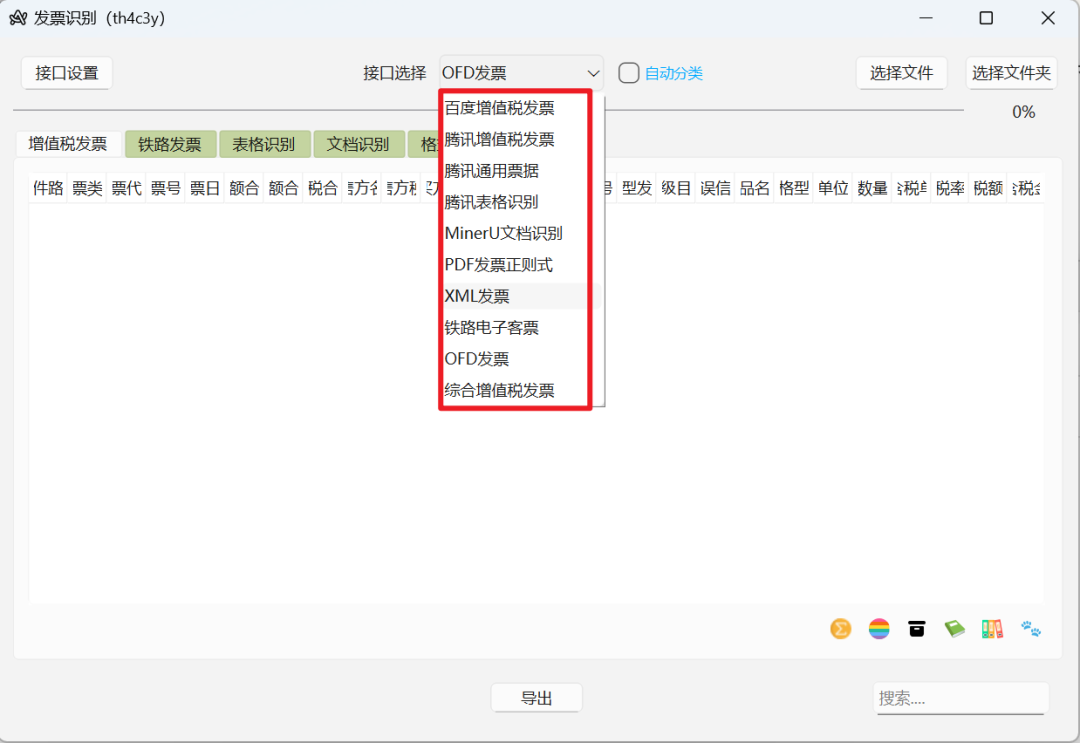
Task: Switch to the 铁路发票 tab
Action: tap(170, 143)
